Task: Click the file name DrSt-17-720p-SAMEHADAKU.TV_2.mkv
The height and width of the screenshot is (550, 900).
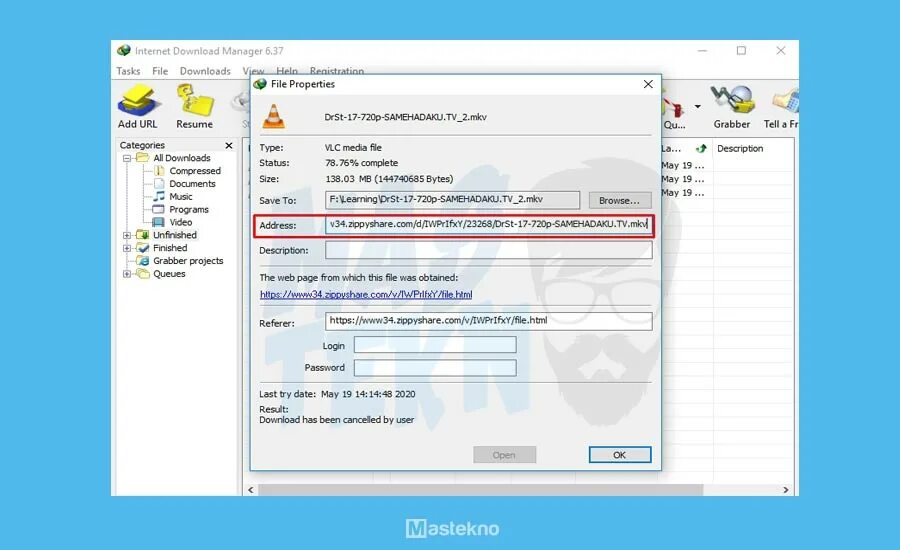Action: coord(405,117)
